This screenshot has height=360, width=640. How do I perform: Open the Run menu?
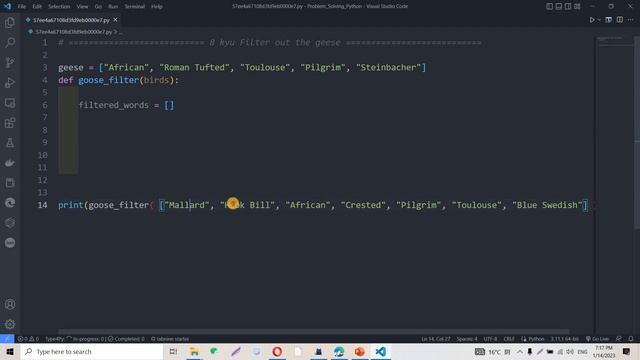pos(113,7)
